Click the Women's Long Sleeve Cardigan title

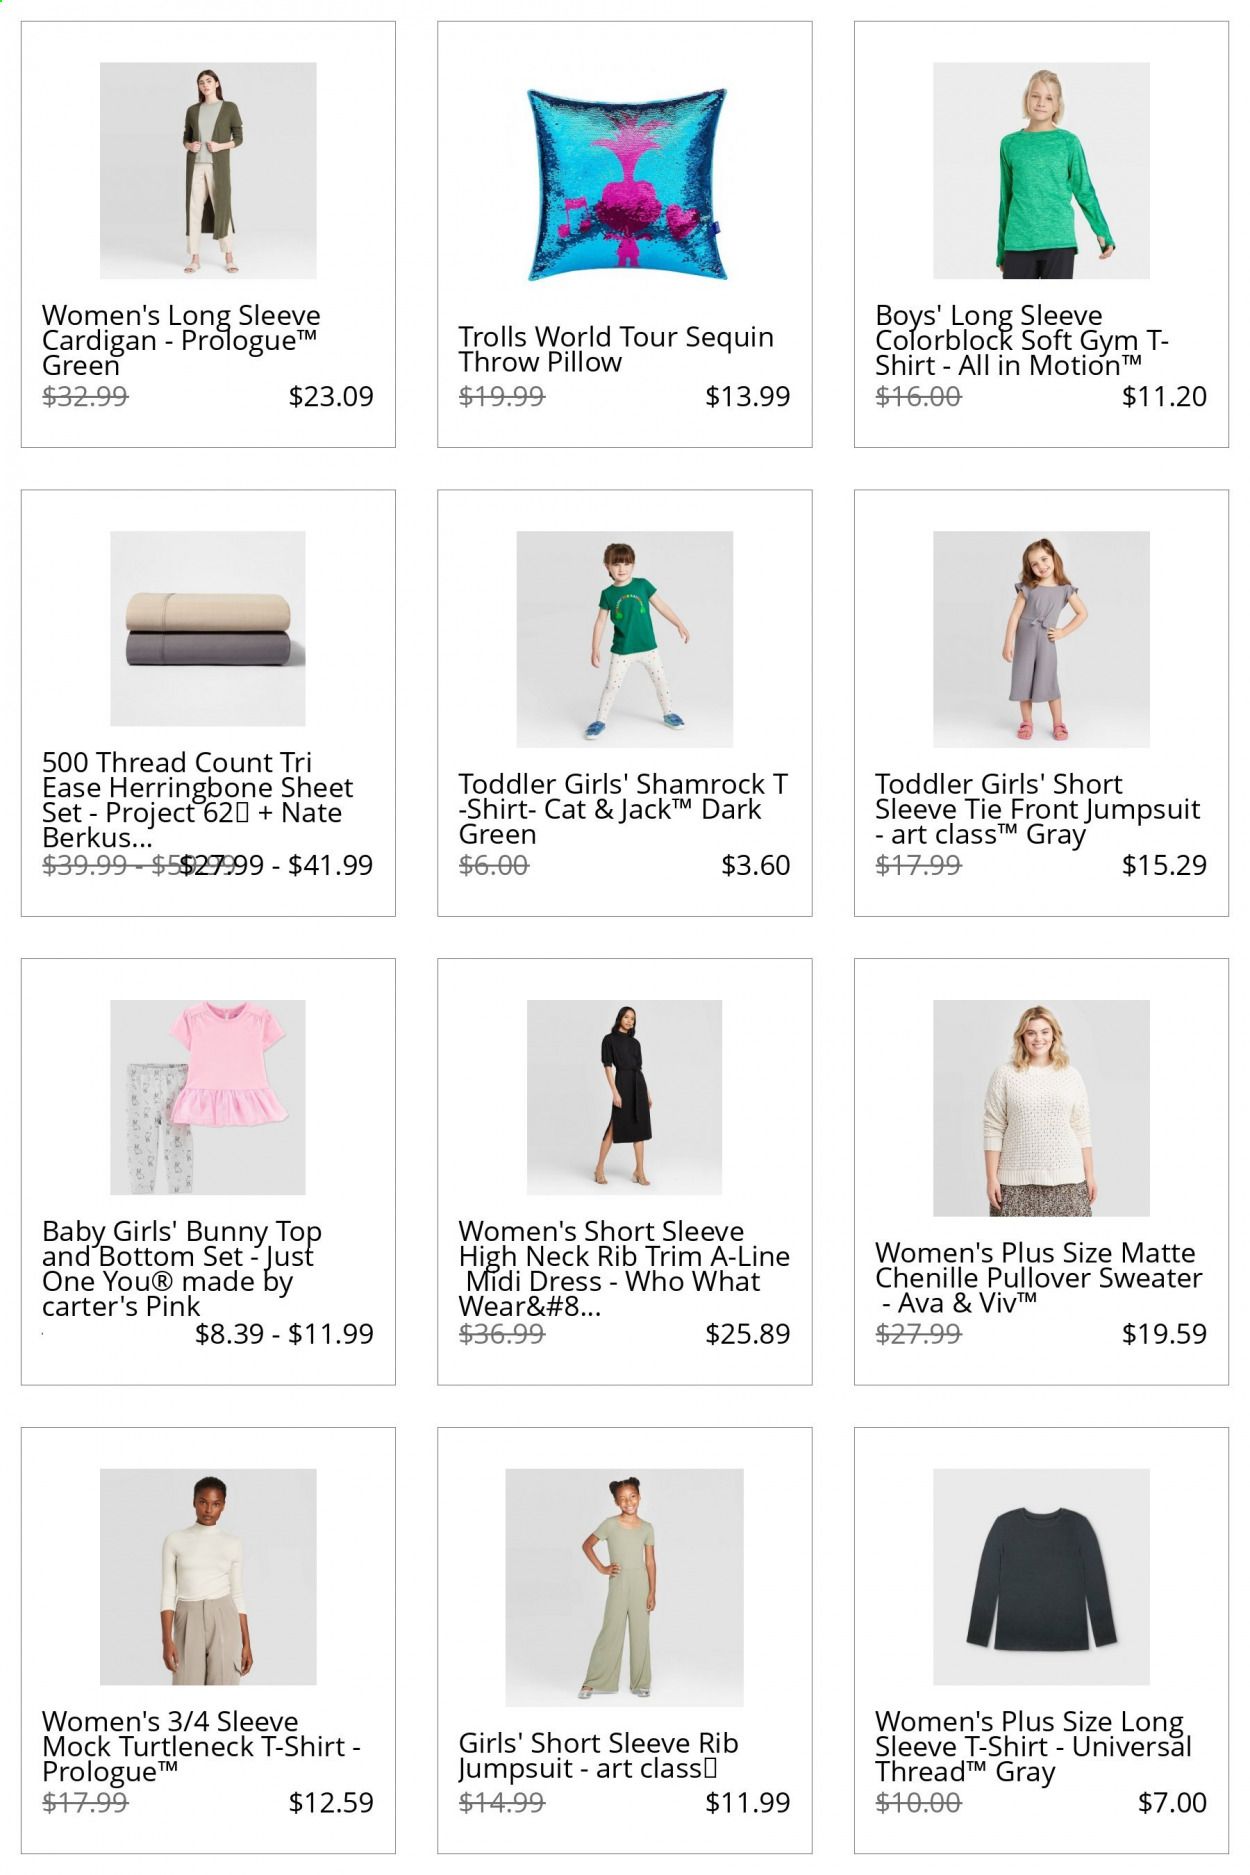(x=181, y=340)
